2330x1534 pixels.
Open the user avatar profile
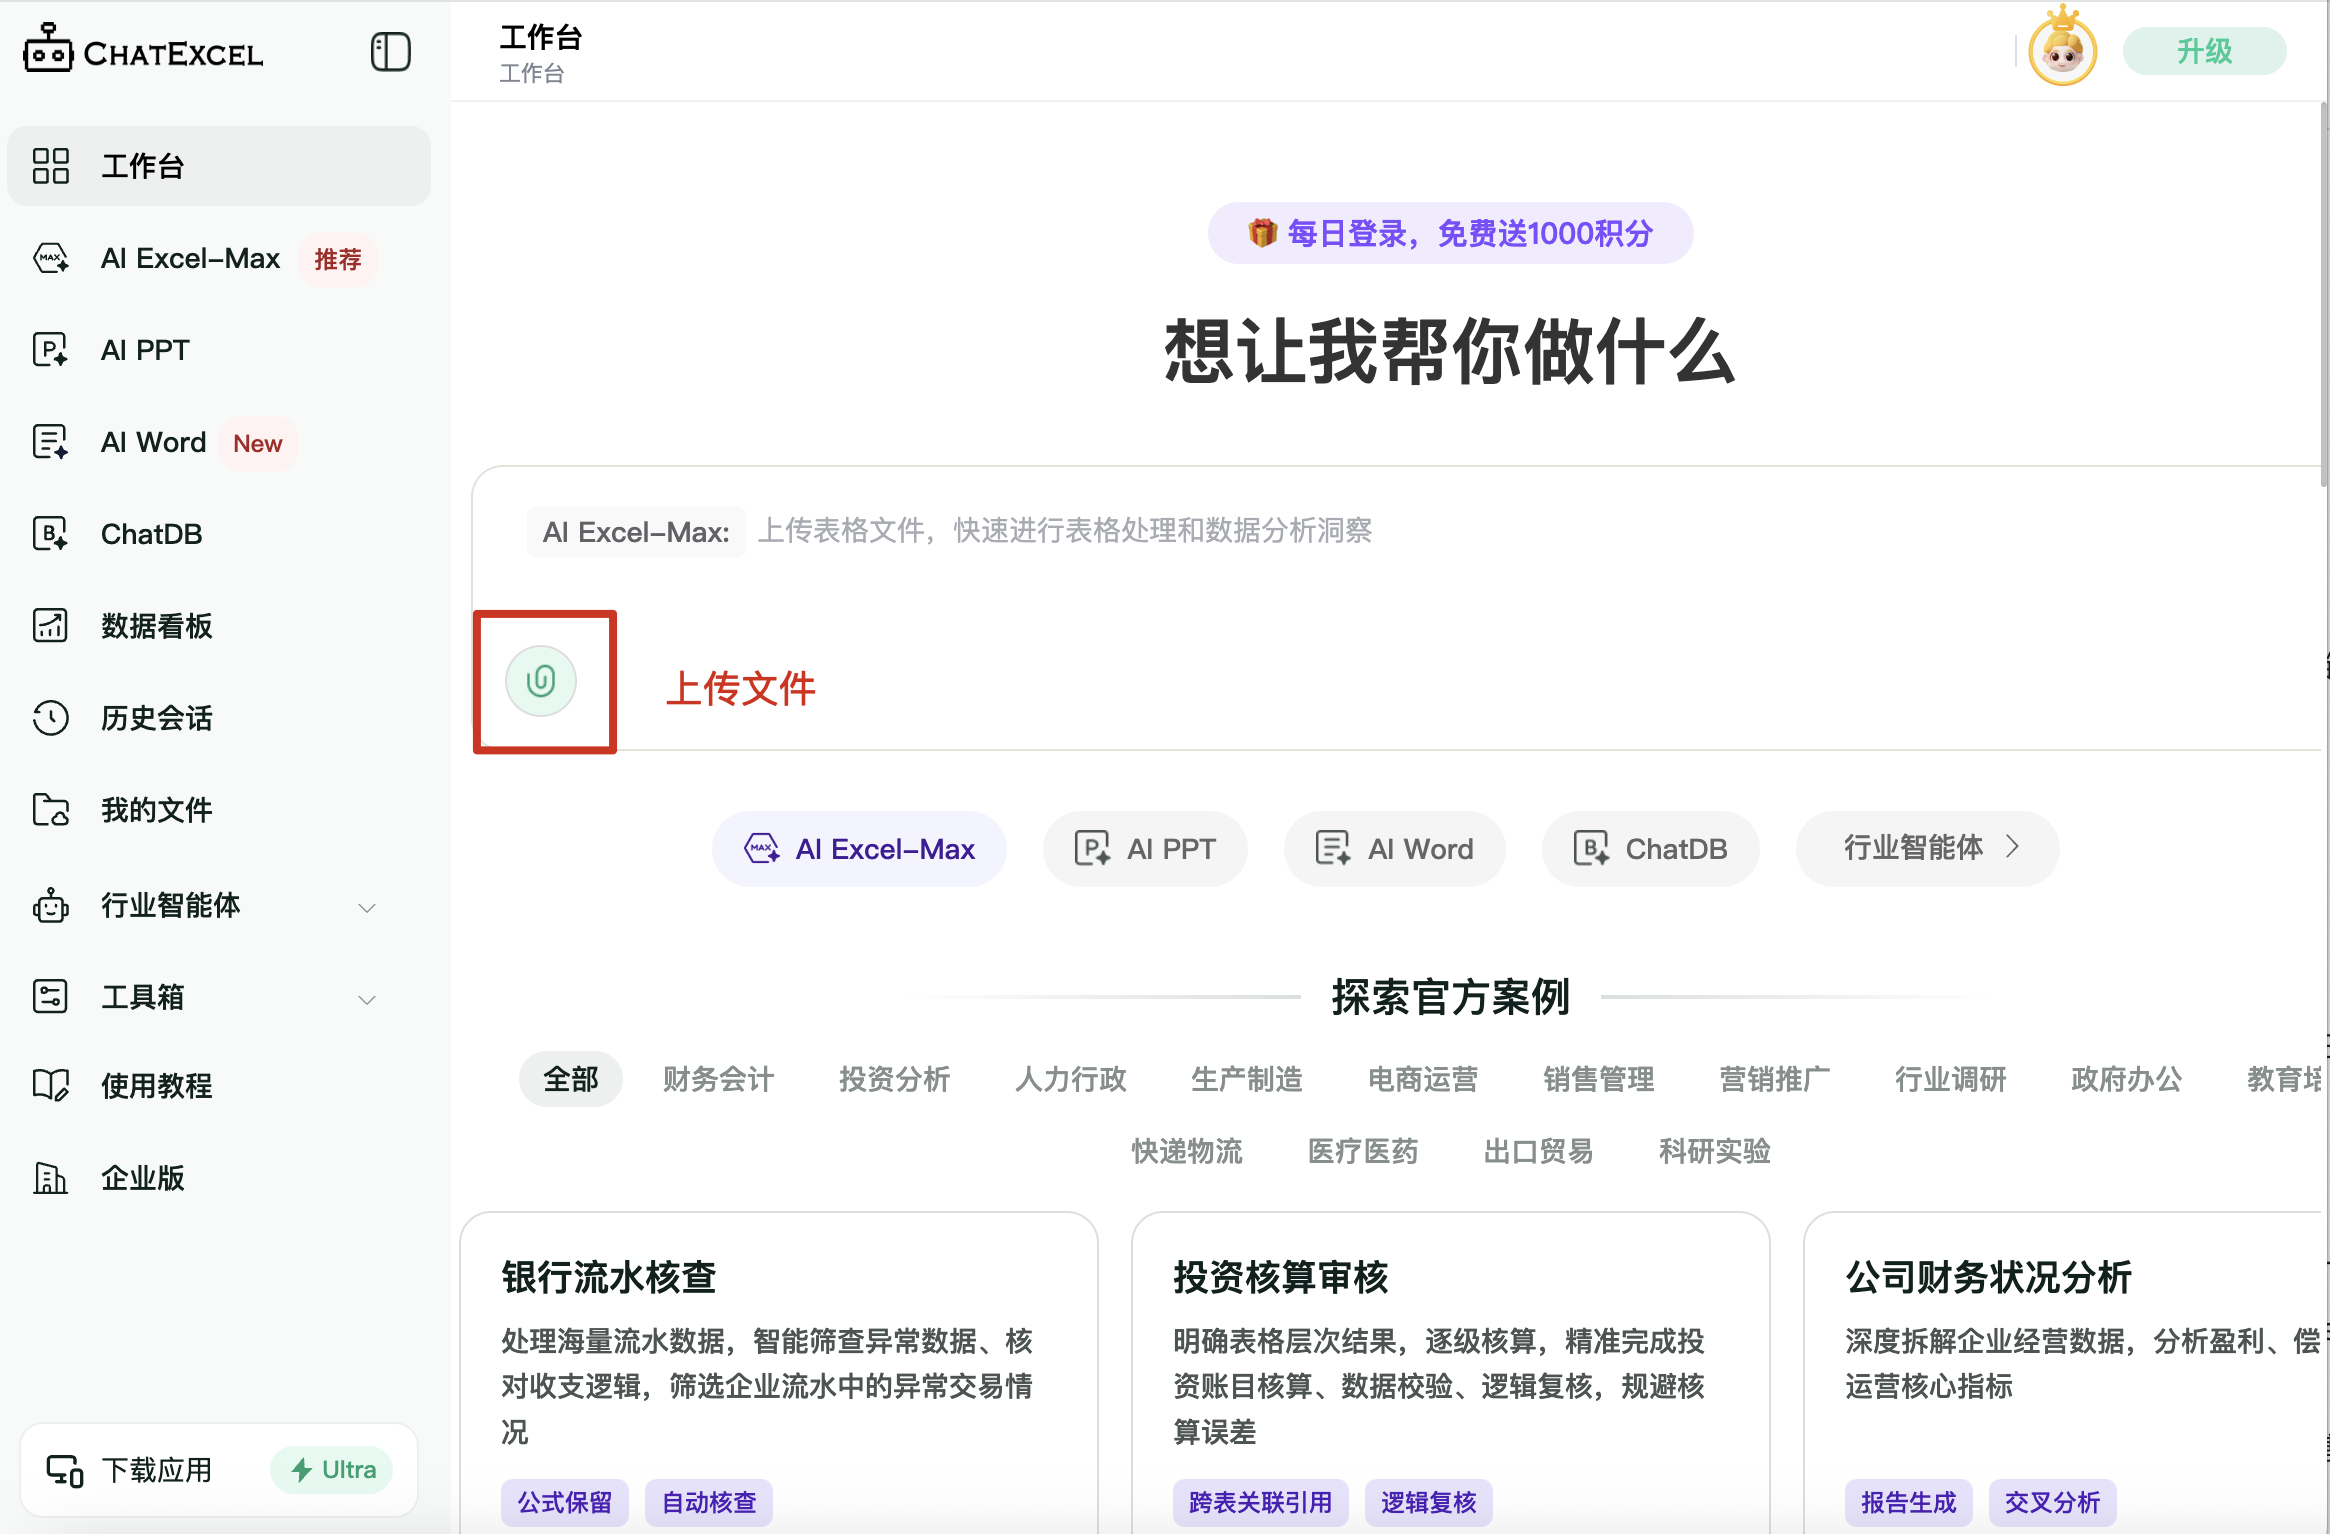tap(2062, 50)
